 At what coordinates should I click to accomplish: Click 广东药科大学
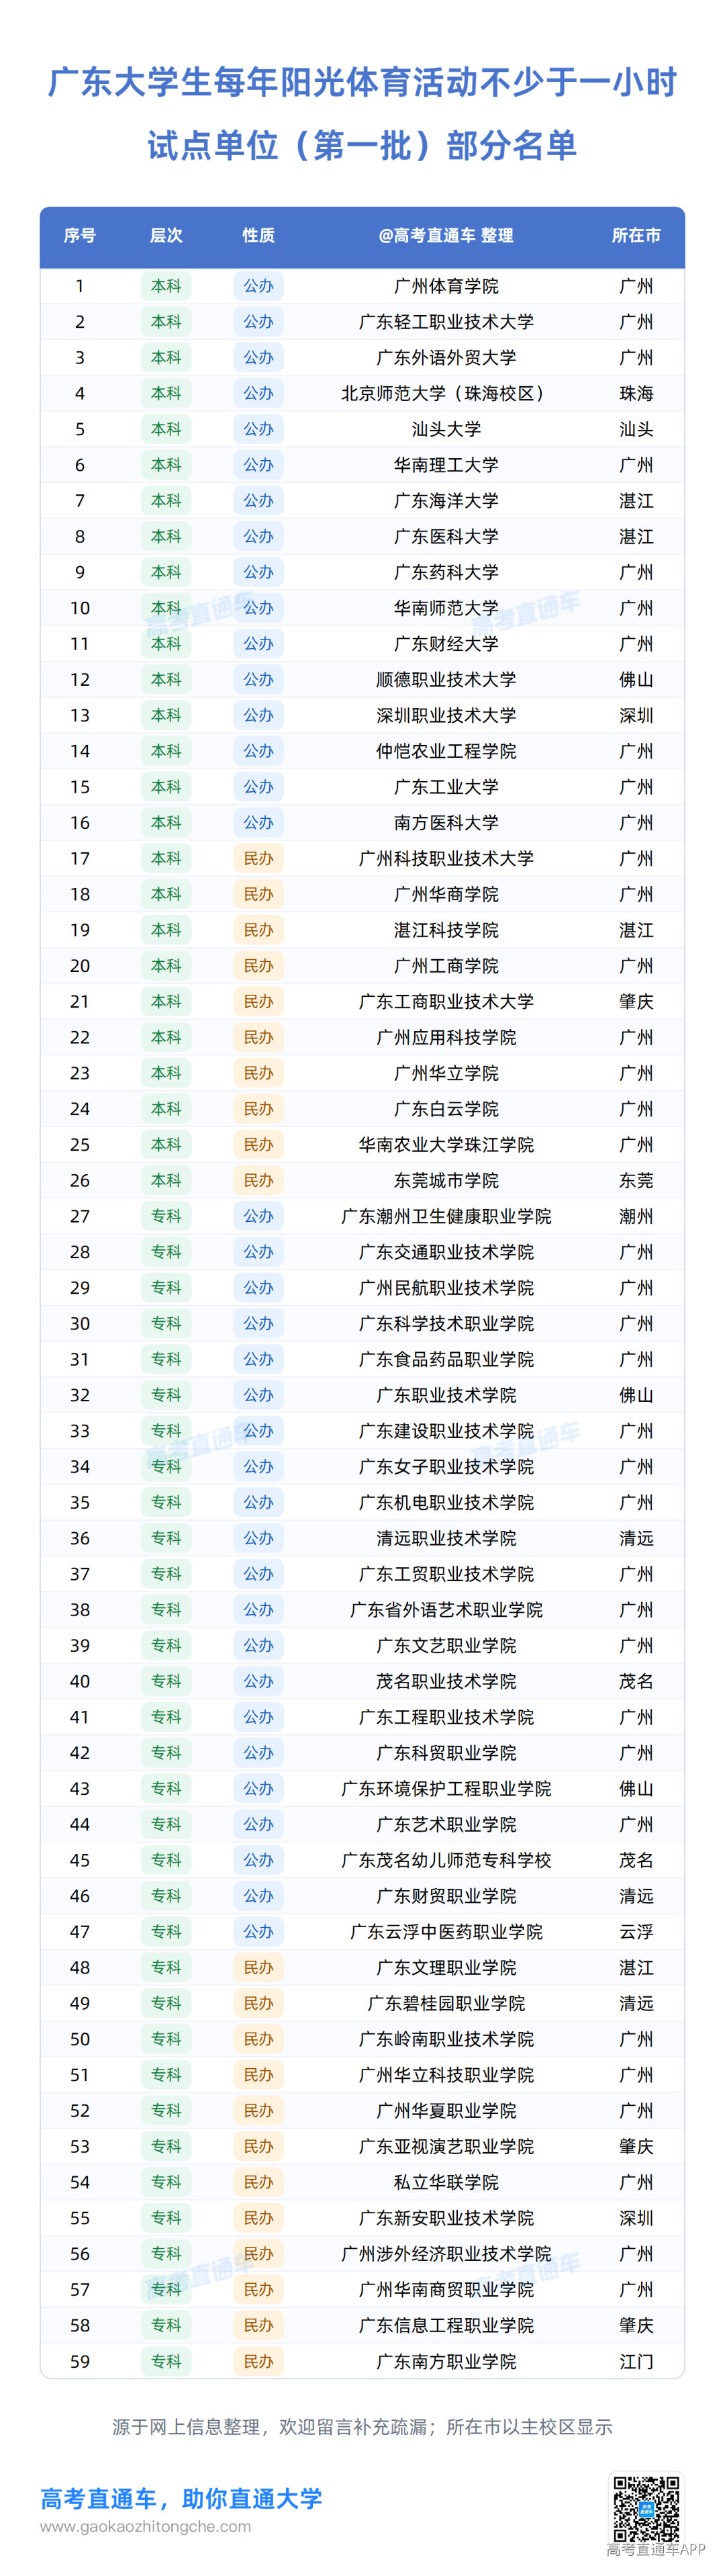pos(446,572)
